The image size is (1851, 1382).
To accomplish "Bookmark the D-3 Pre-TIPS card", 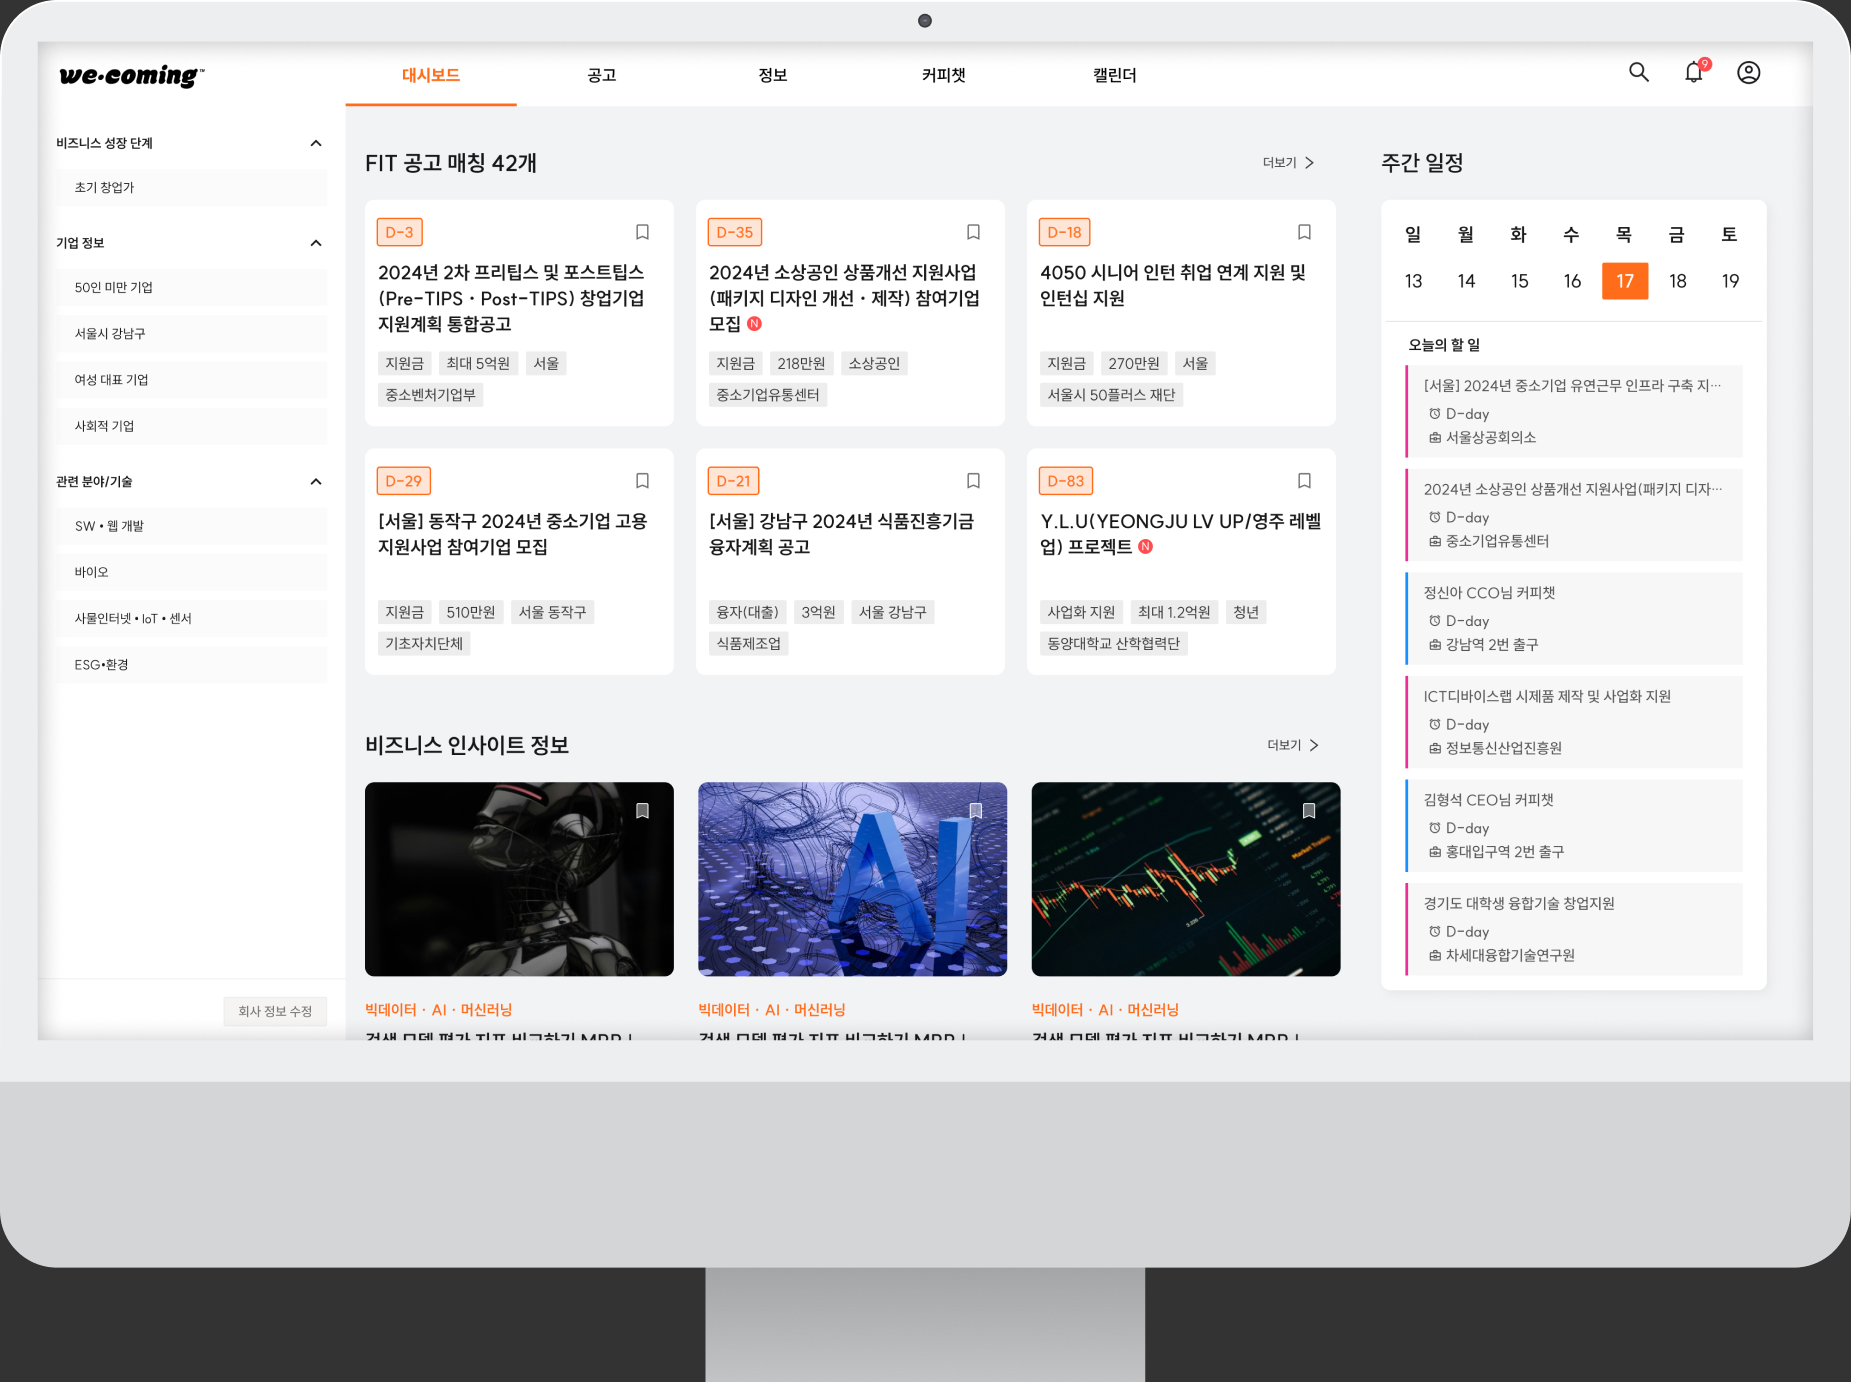I will 642,232.
